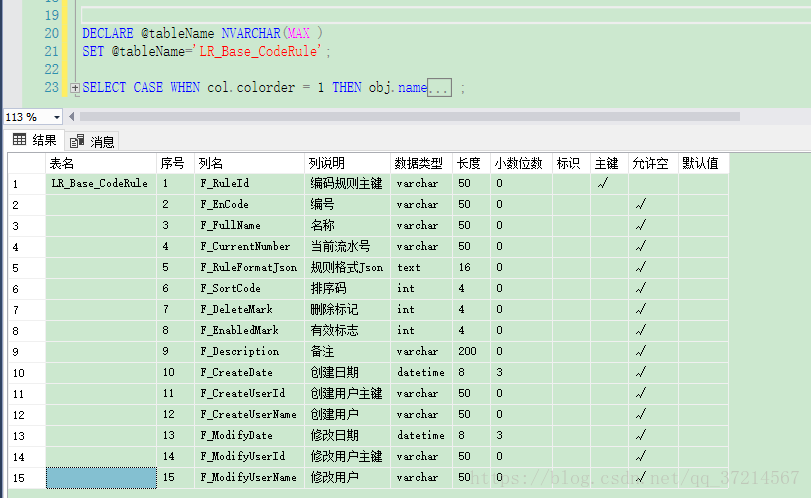Select the F_CreateUserId cell
Image resolution: width=811 pixels, height=498 pixels.
tap(249, 394)
